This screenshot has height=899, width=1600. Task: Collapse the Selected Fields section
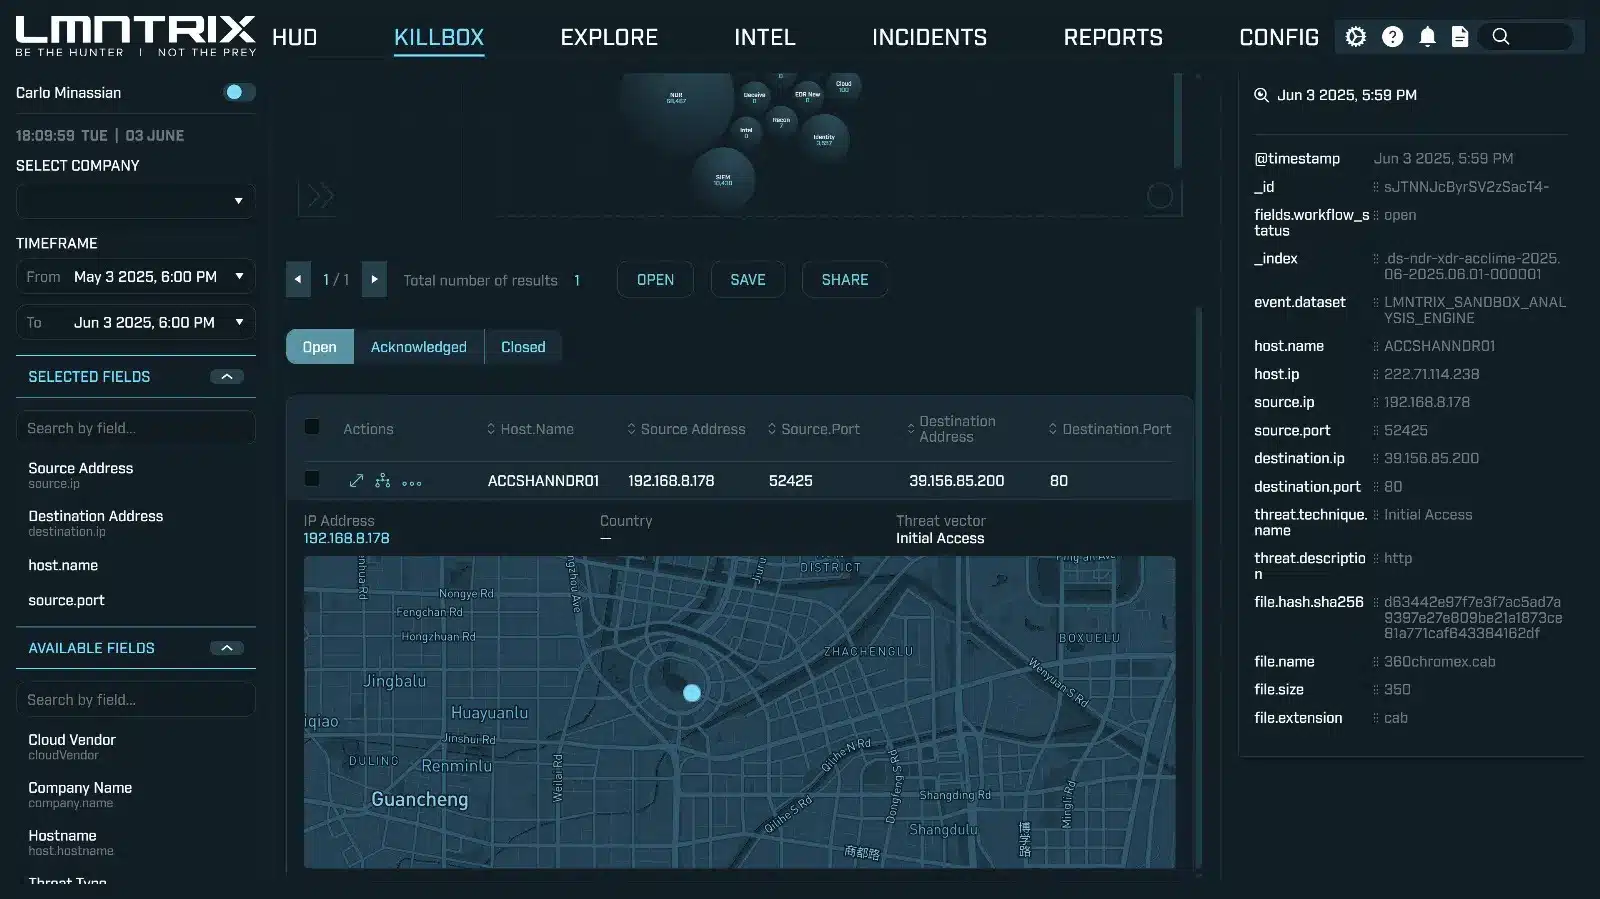[227, 377]
